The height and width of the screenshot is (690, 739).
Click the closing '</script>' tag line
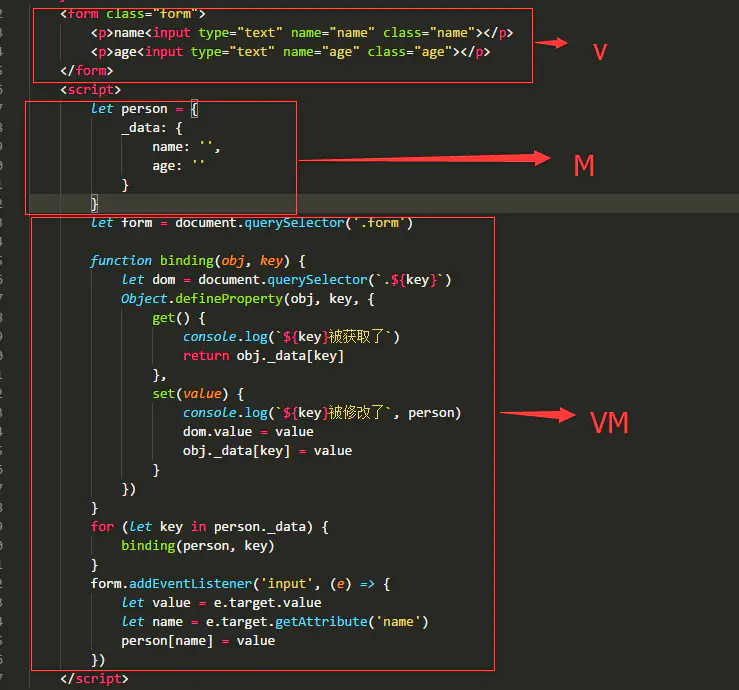tap(94, 679)
